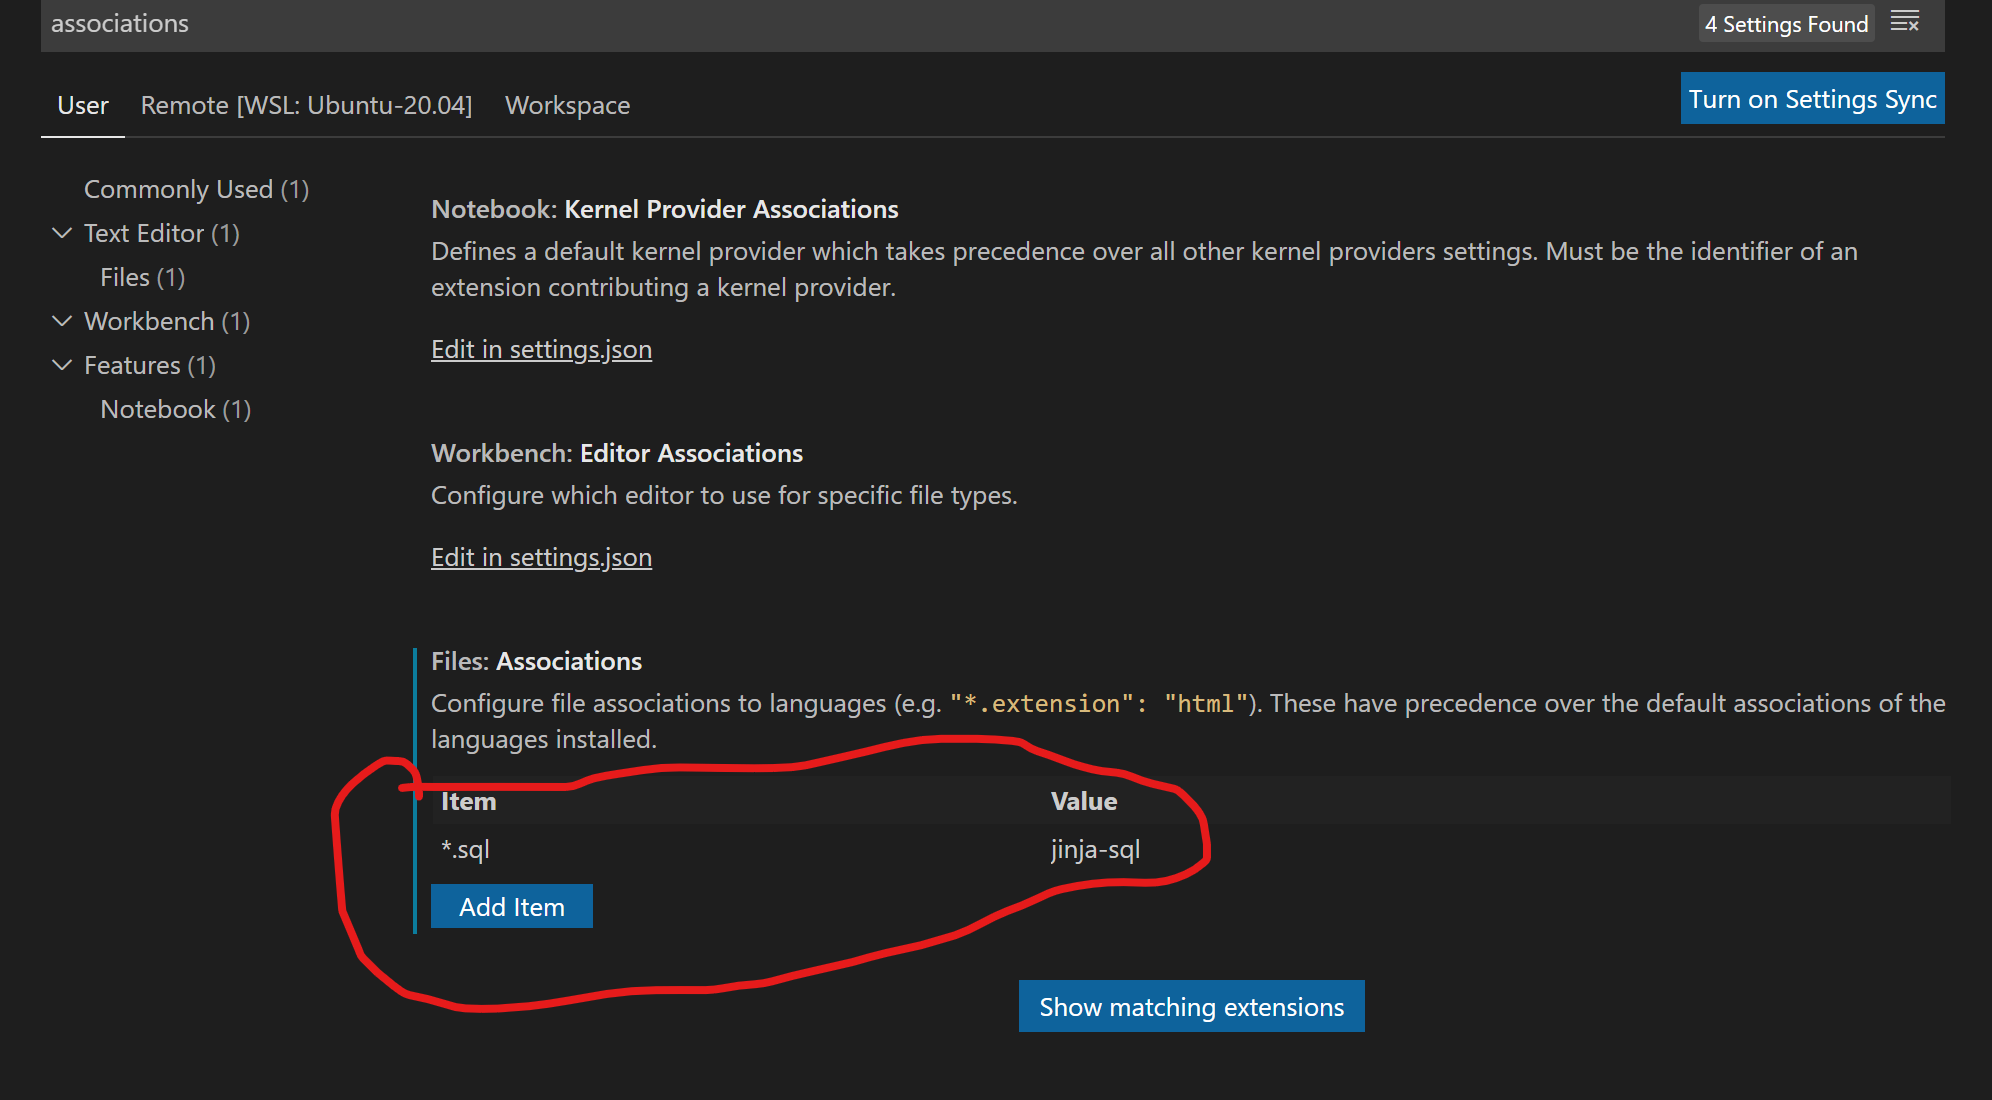Click the clear settings search filter icon
The image size is (1992, 1100).
1905,22
